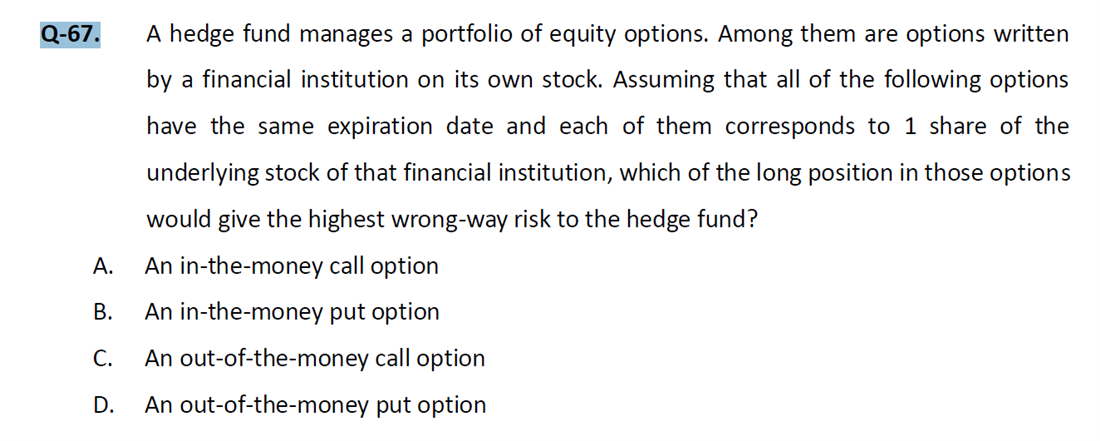Choose answer D out-of-the-money put option
The height and width of the screenshot is (441, 1100).
tap(315, 405)
